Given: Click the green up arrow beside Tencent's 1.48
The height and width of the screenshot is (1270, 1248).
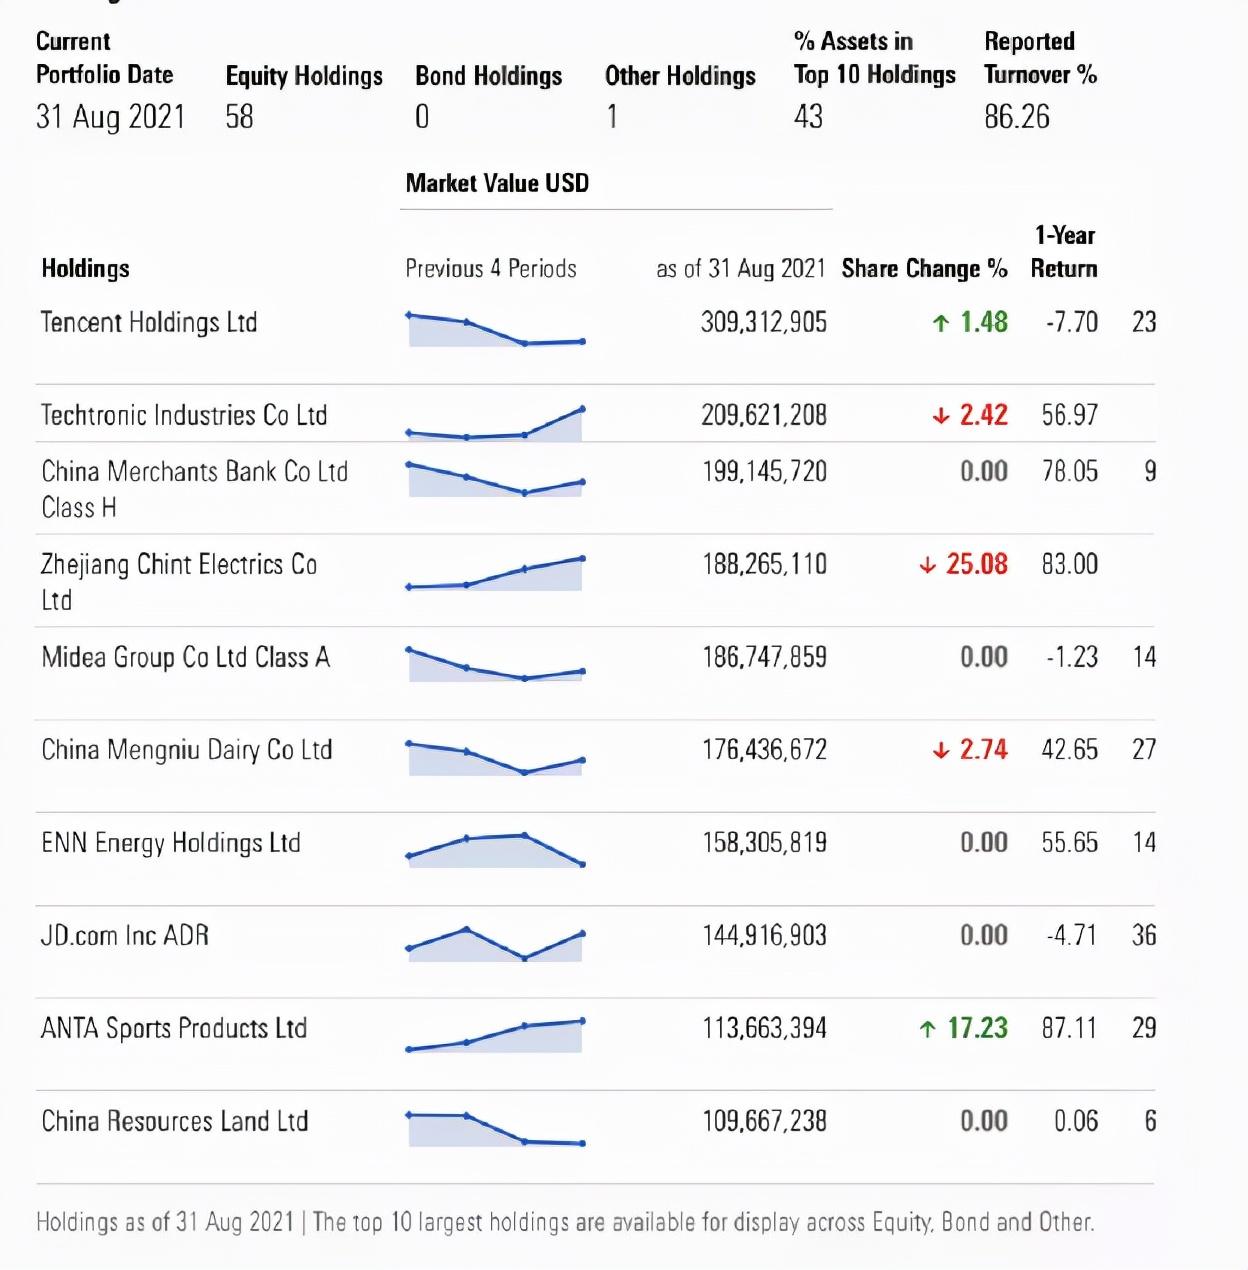Looking at the screenshot, I should [940, 323].
